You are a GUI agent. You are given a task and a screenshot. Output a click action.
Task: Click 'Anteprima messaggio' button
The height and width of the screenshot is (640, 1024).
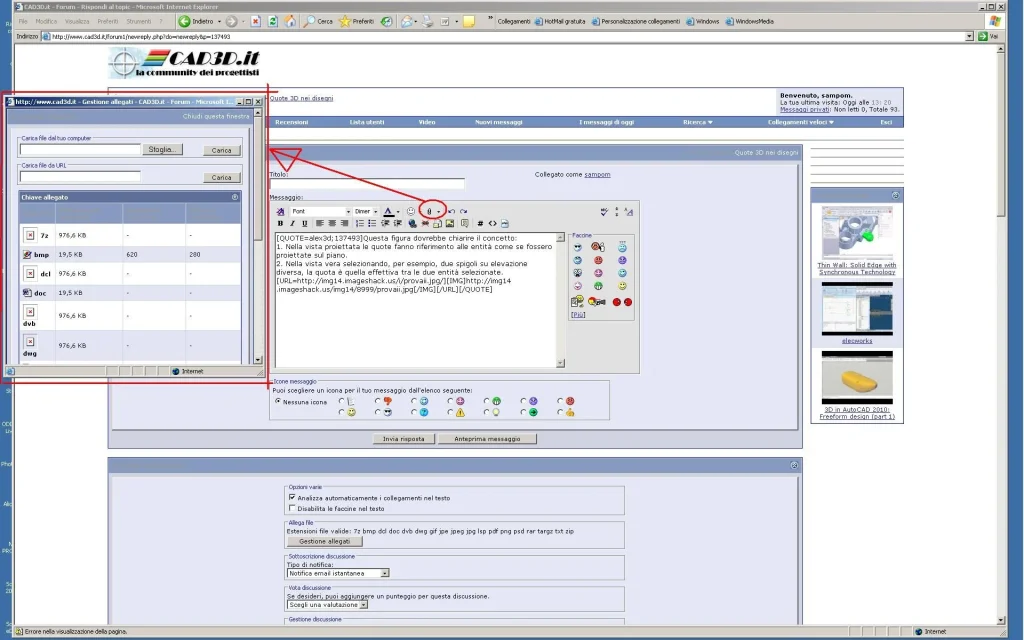pyautogui.click(x=487, y=439)
